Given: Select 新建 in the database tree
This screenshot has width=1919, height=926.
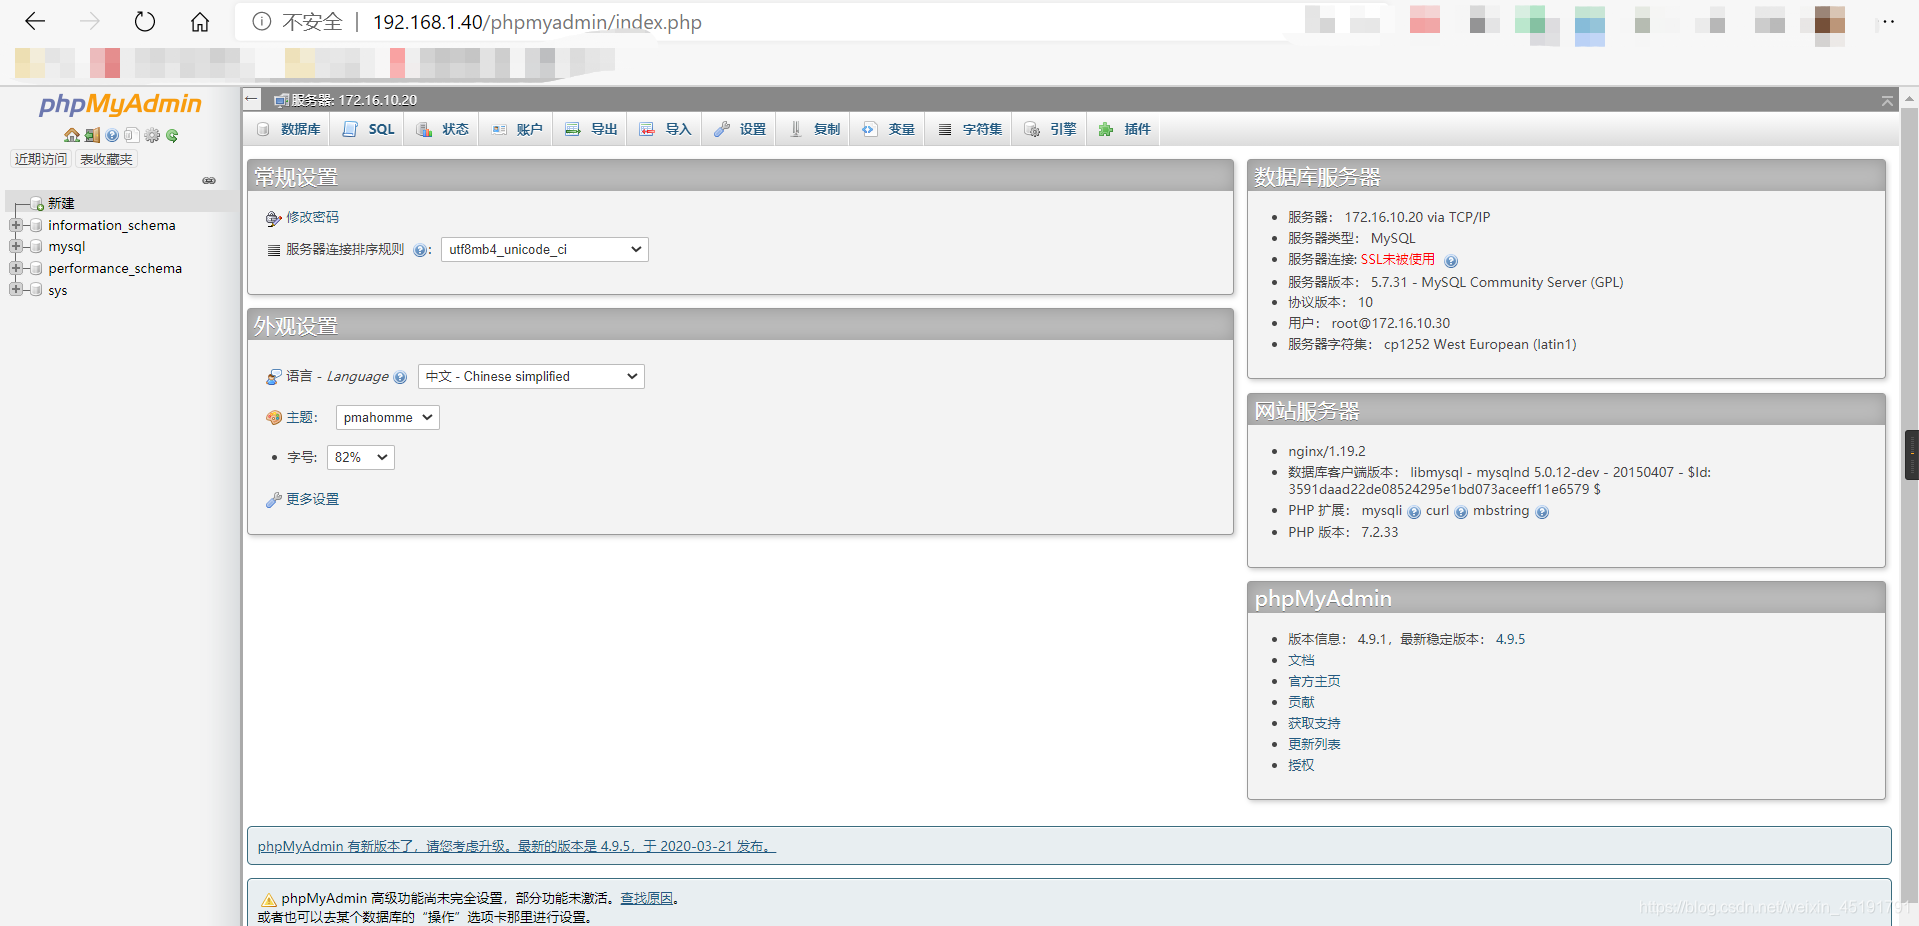Looking at the screenshot, I should [61, 203].
